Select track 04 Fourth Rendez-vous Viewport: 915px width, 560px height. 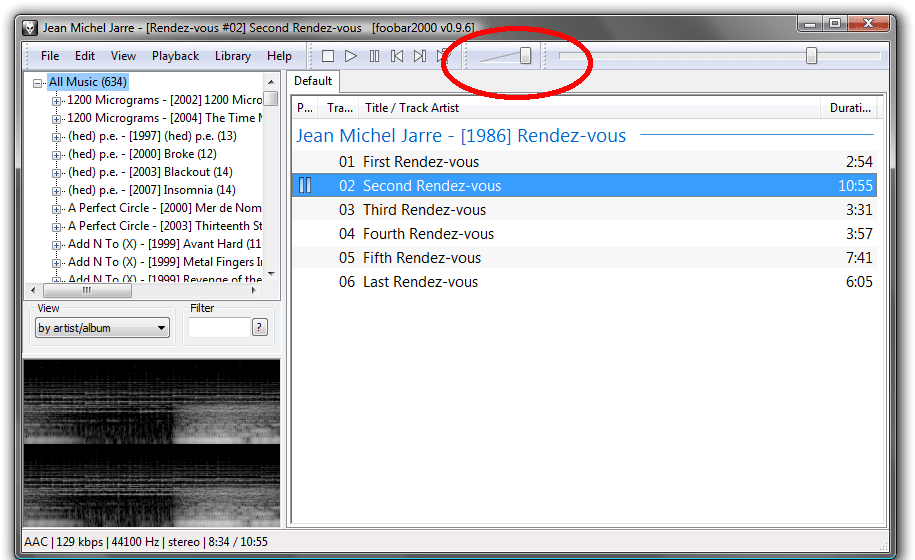tap(584, 233)
